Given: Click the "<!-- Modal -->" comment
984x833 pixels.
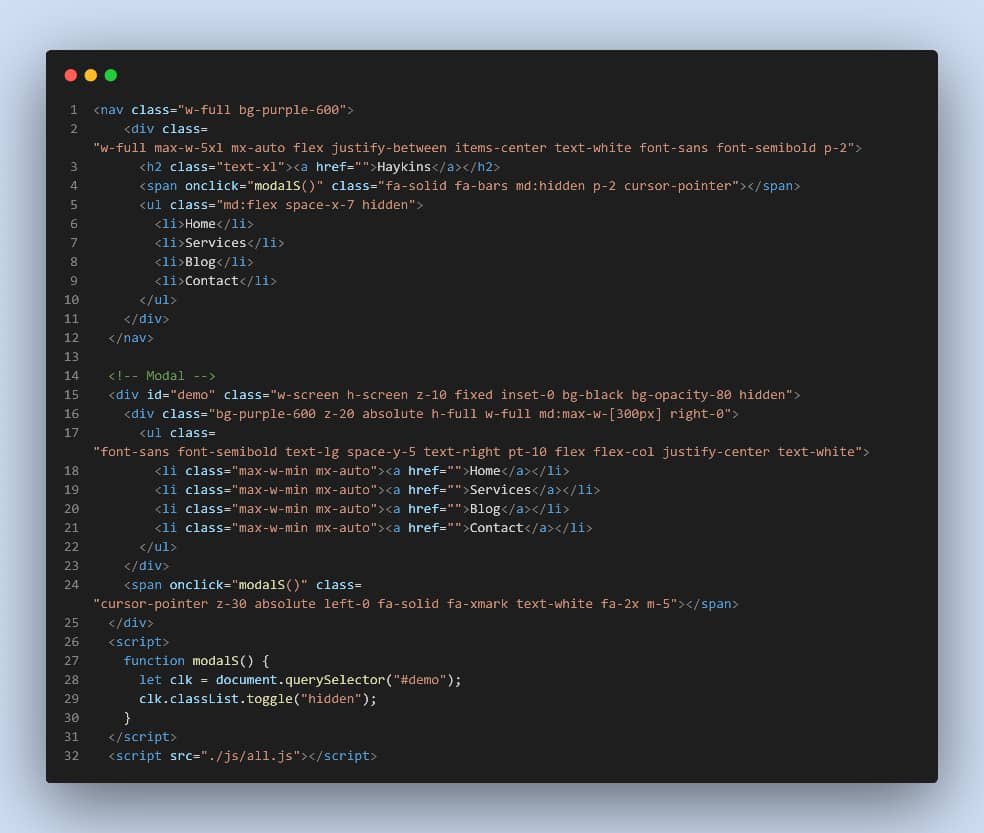Looking at the screenshot, I should pyautogui.click(x=162, y=376).
